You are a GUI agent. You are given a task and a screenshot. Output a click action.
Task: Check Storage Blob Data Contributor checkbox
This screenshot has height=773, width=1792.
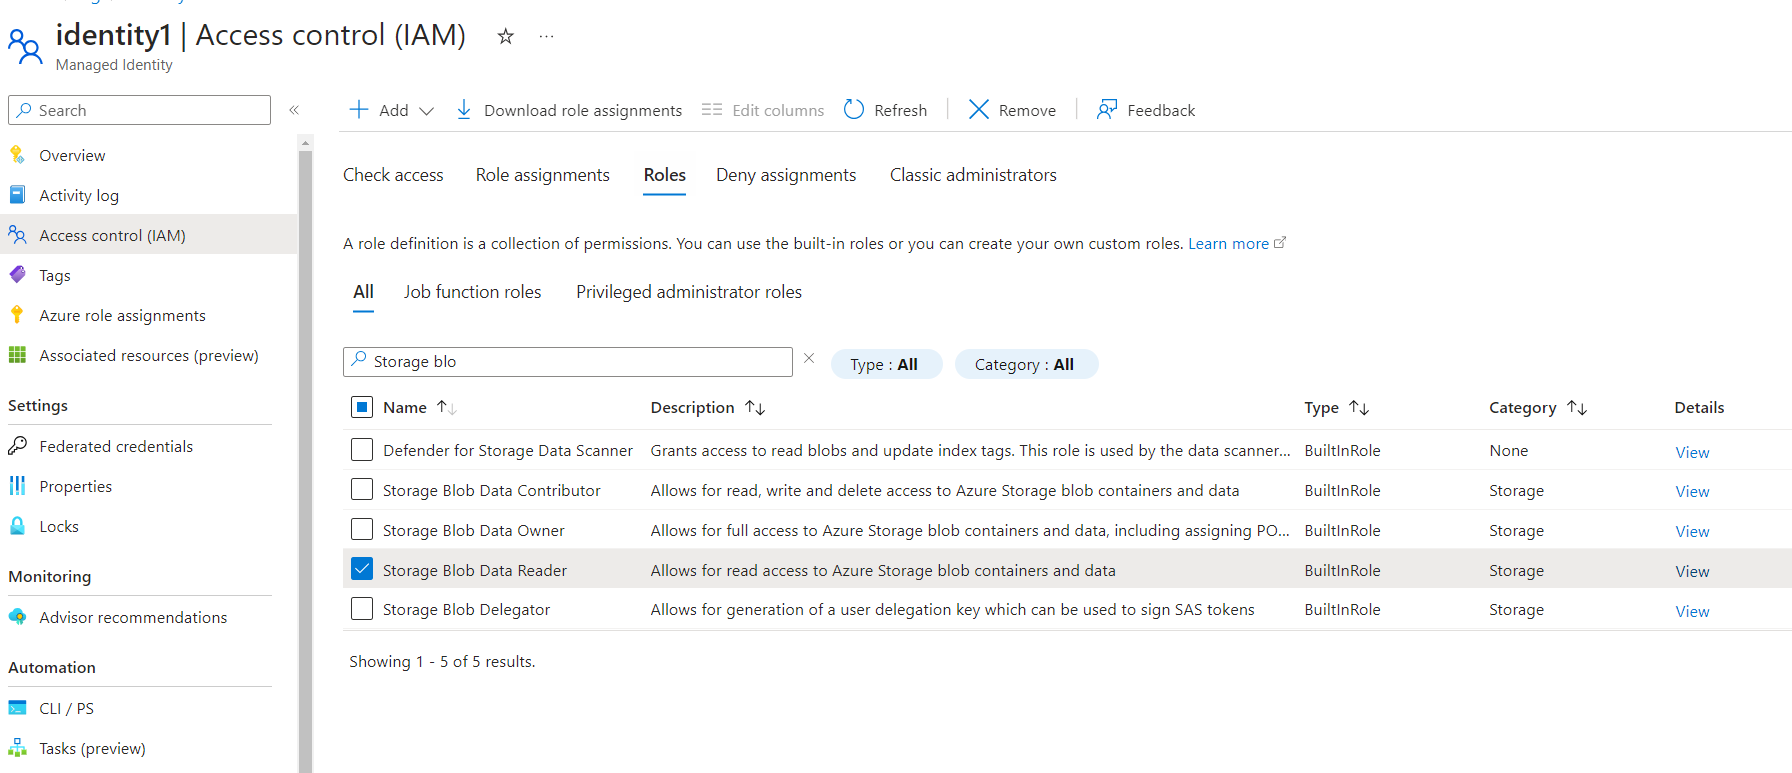(x=362, y=490)
